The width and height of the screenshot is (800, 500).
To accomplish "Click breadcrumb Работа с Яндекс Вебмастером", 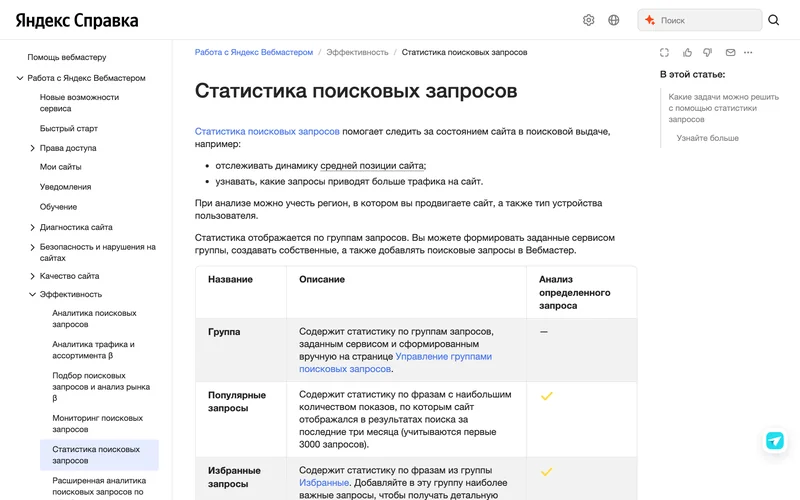I will tap(254, 52).
